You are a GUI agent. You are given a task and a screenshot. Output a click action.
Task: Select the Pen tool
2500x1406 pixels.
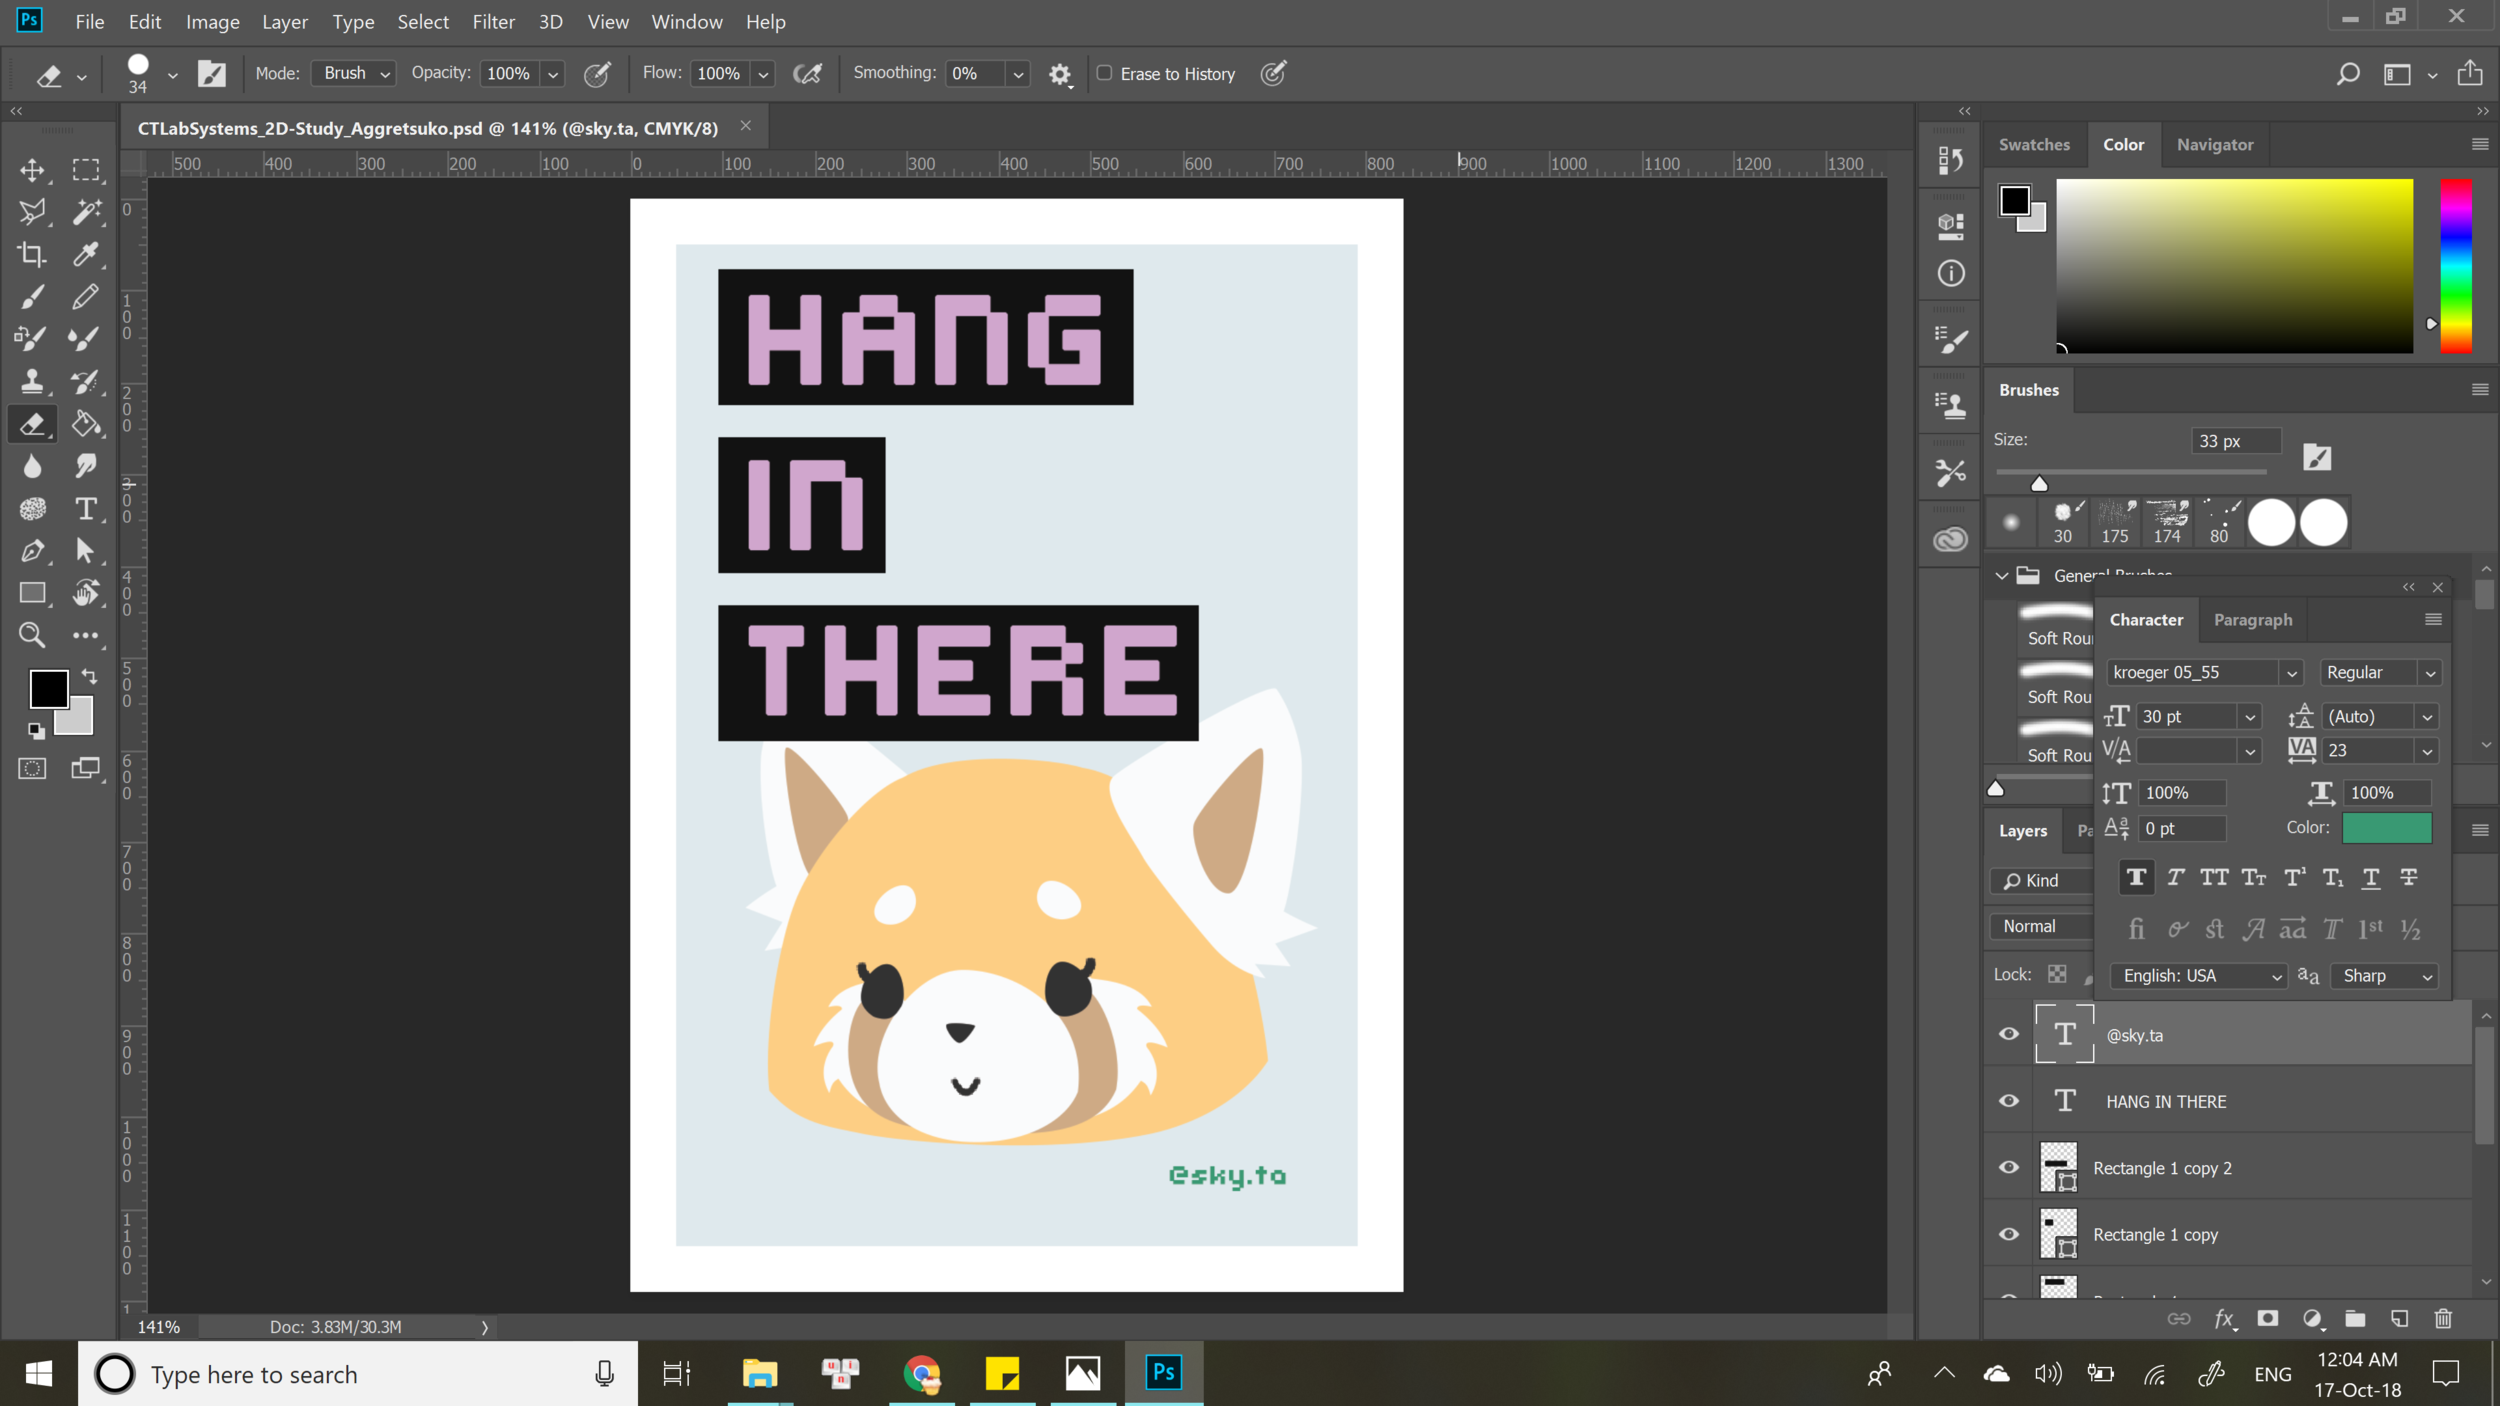click(32, 551)
